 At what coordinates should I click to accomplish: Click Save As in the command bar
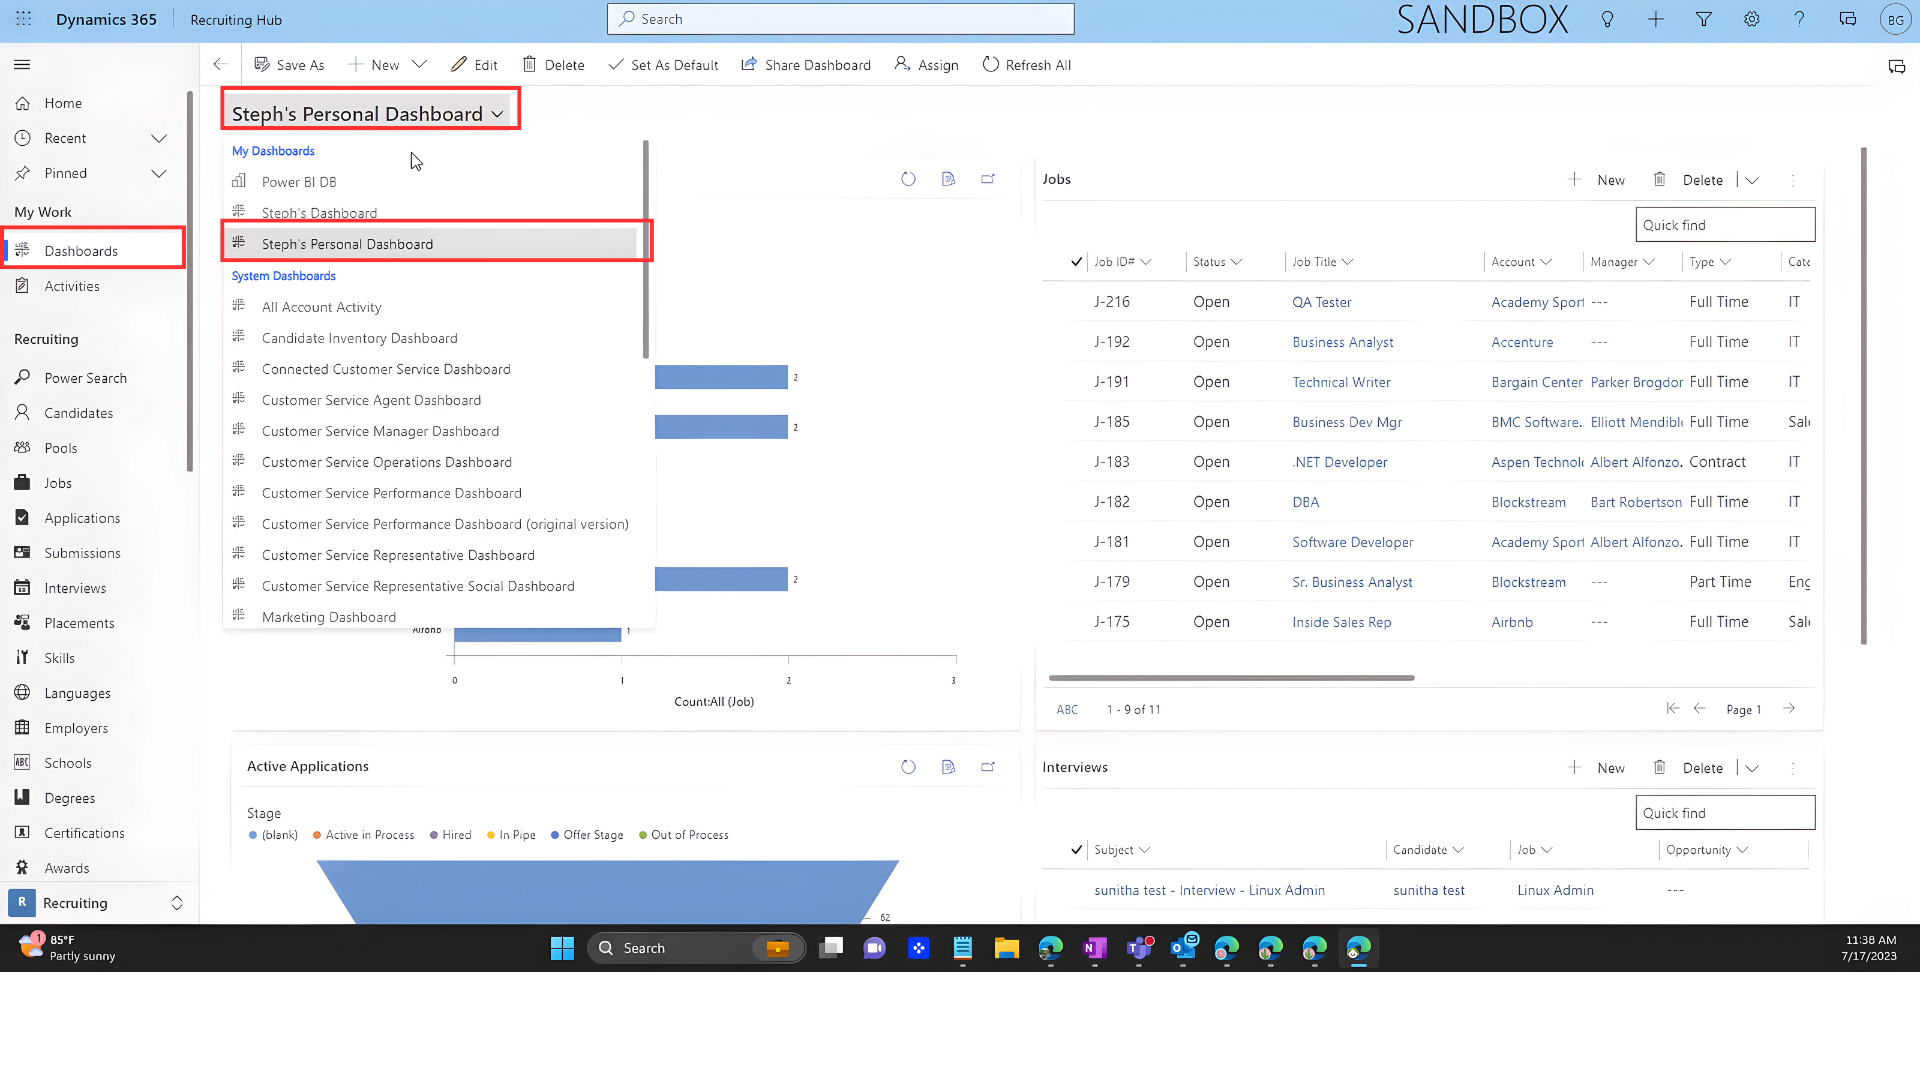pos(289,65)
